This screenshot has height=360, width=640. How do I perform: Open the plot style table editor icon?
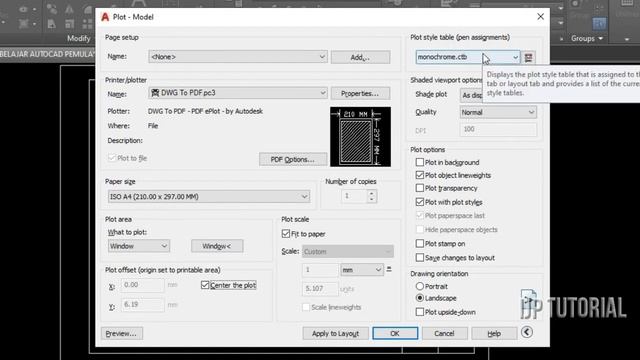pyautogui.click(x=528, y=57)
